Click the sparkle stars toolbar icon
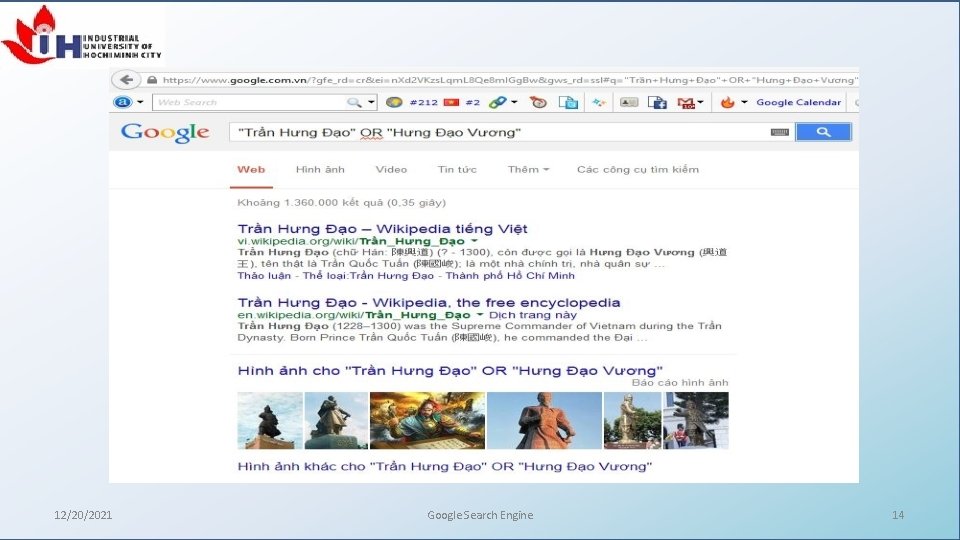This screenshot has height=540, width=960. pyautogui.click(x=599, y=102)
